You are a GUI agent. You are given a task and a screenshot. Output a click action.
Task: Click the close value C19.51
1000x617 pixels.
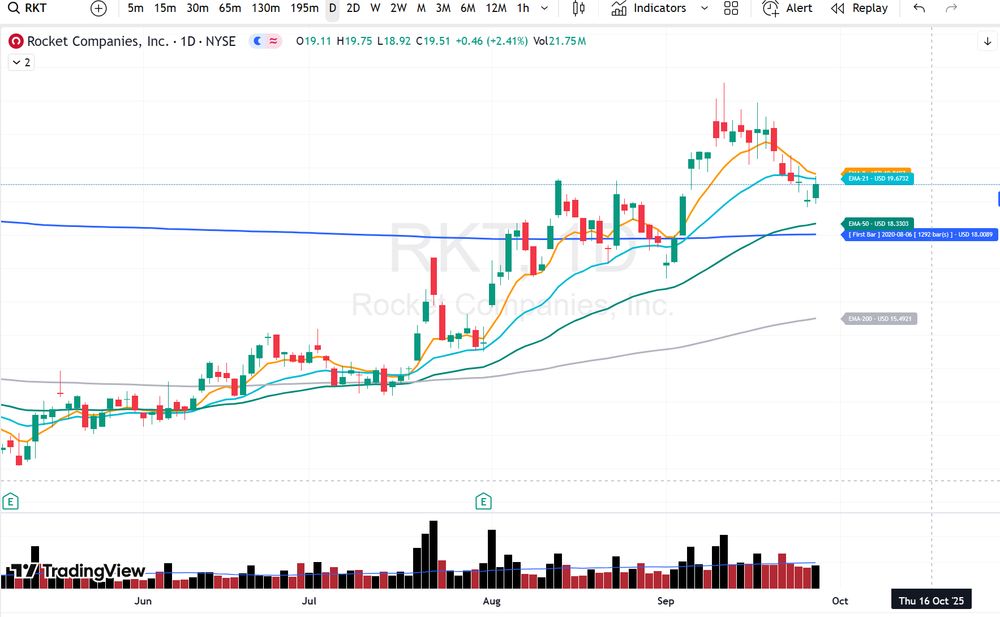click(x=433, y=41)
